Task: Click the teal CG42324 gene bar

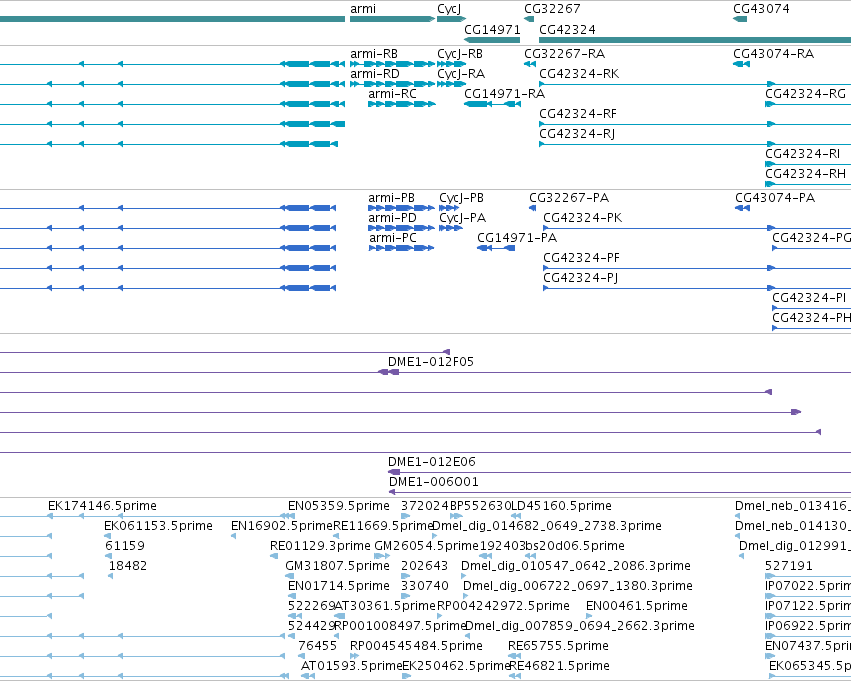Action: pyautogui.click(x=695, y=40)
